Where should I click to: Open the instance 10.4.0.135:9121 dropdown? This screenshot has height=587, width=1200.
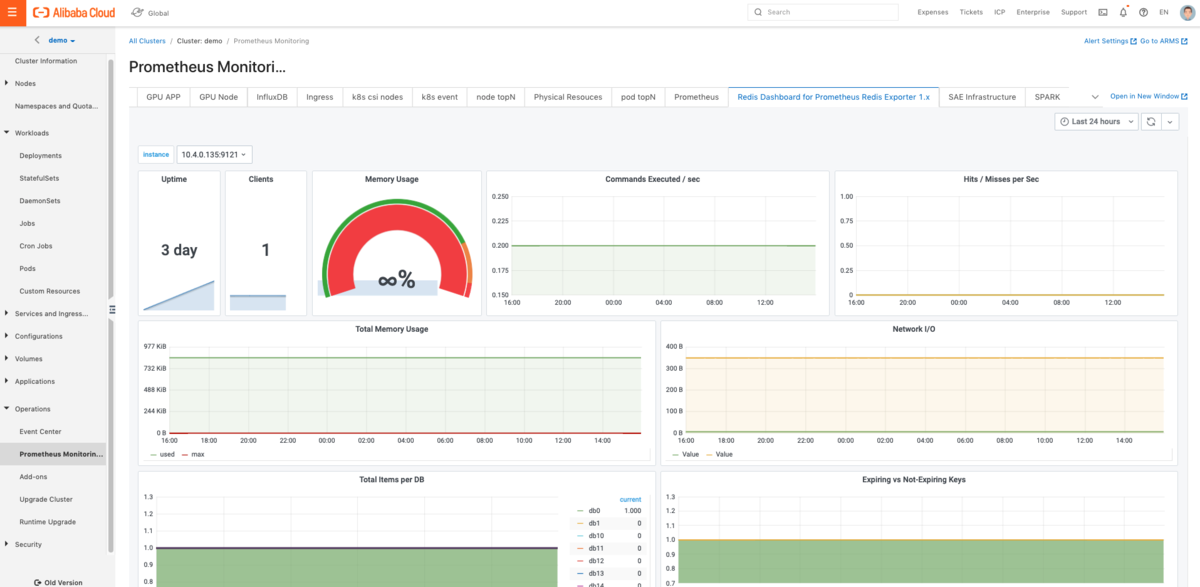[214, 154]
